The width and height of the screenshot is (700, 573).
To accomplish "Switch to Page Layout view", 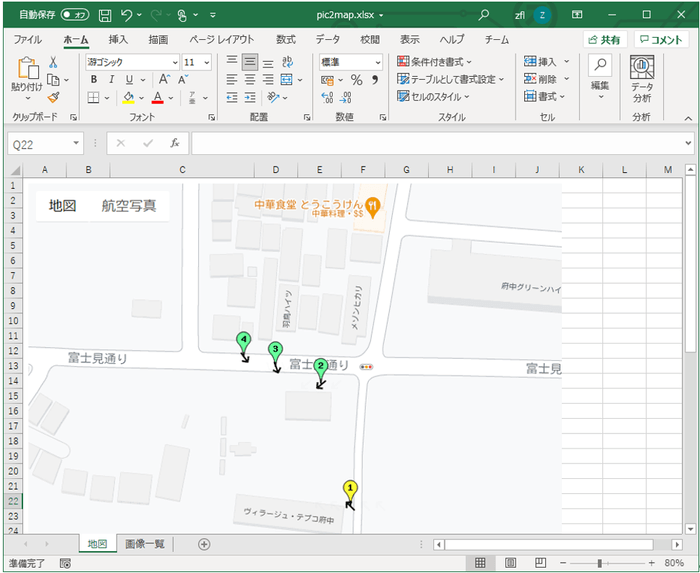I will point(510,563).
